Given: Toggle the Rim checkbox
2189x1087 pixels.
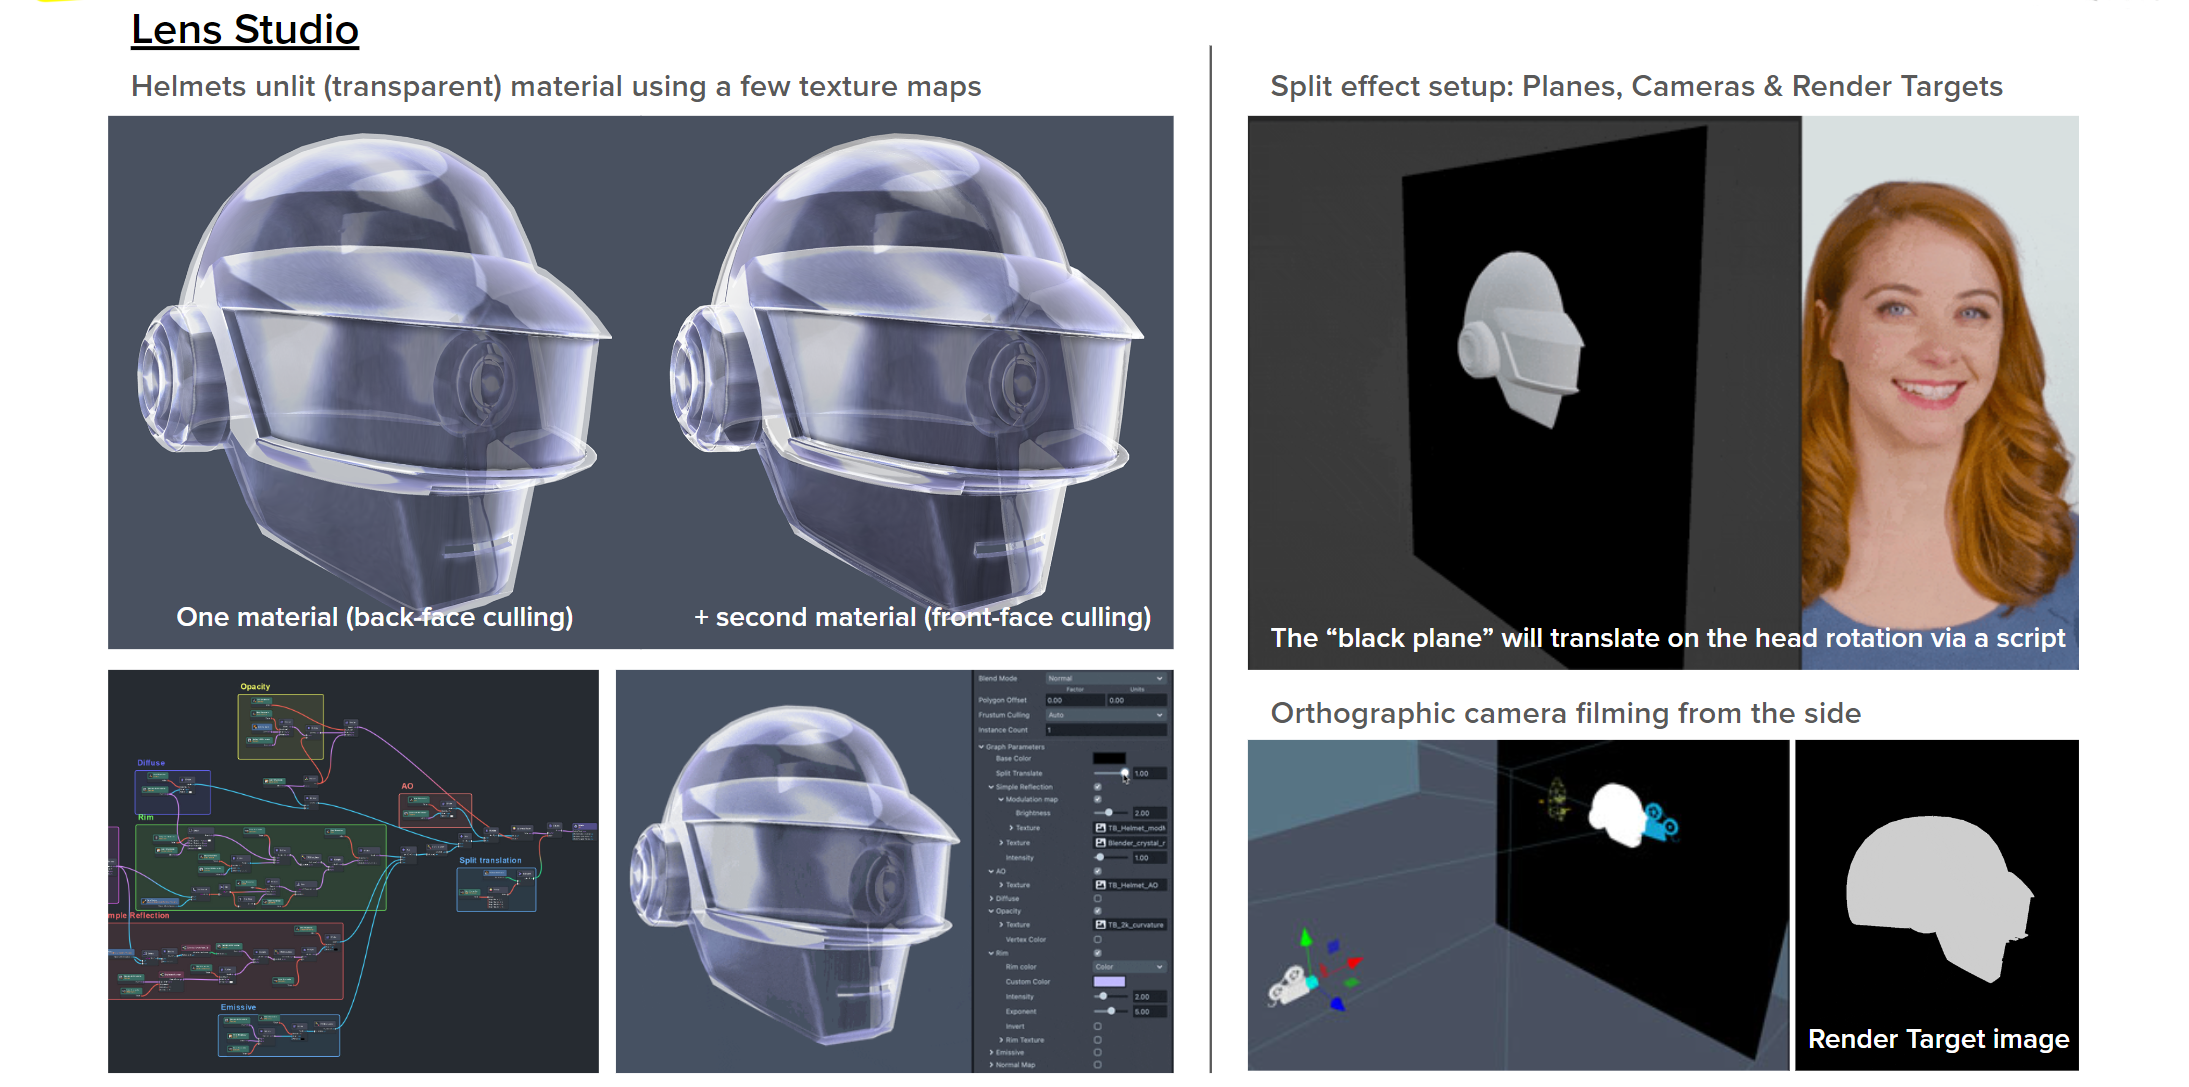Looking at the screenshot, I should (1098, 953).
